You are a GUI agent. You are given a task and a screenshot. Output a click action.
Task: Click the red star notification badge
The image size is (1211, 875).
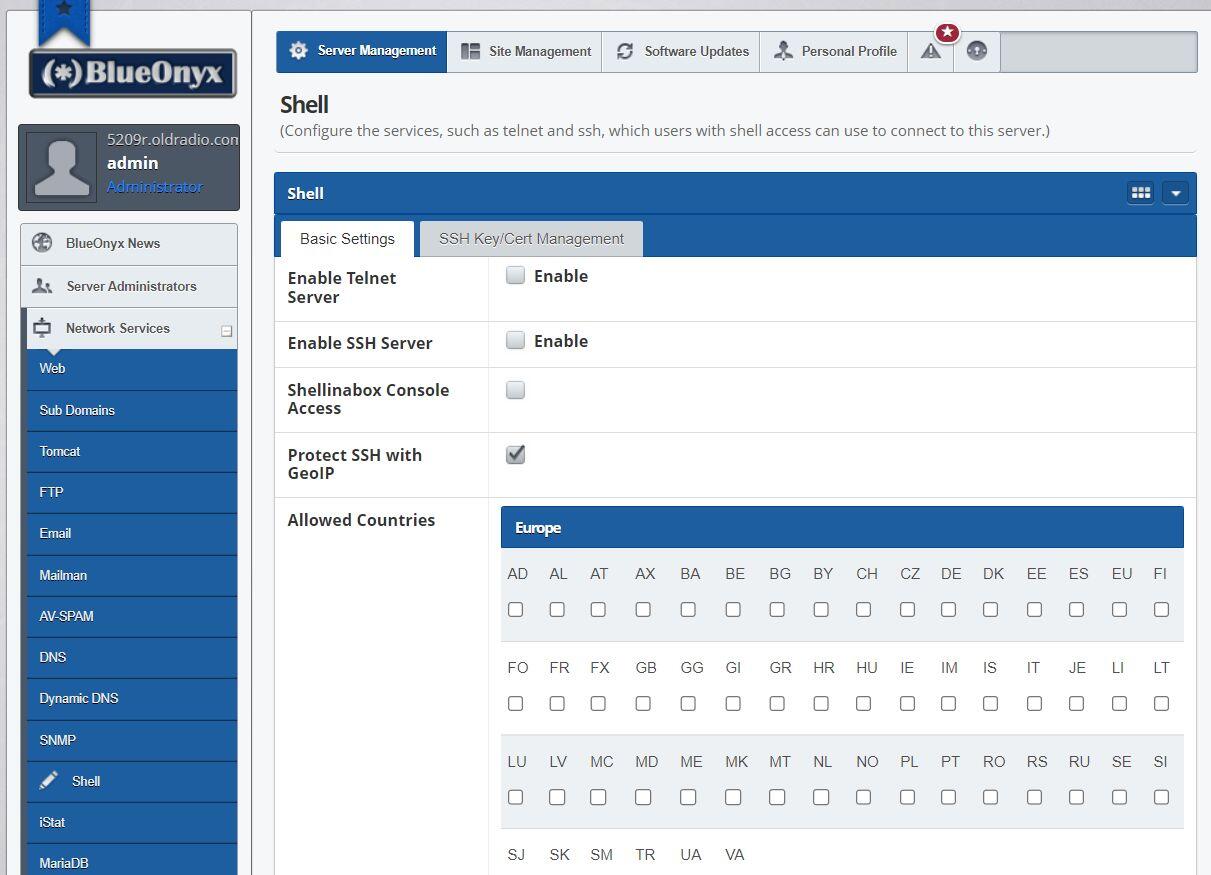click(x=947, y=33)
